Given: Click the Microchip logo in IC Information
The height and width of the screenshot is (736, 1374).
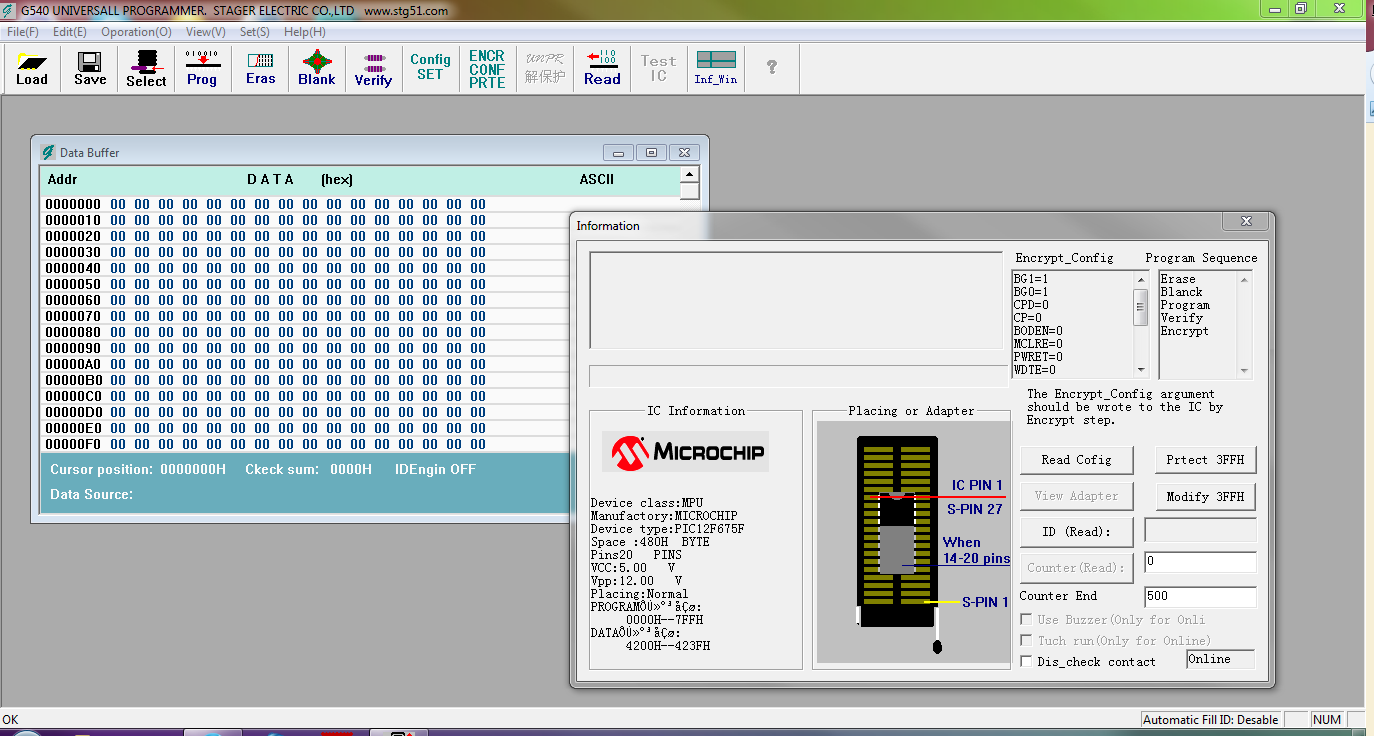Looking at the screenshot, I should pos(685,452).
